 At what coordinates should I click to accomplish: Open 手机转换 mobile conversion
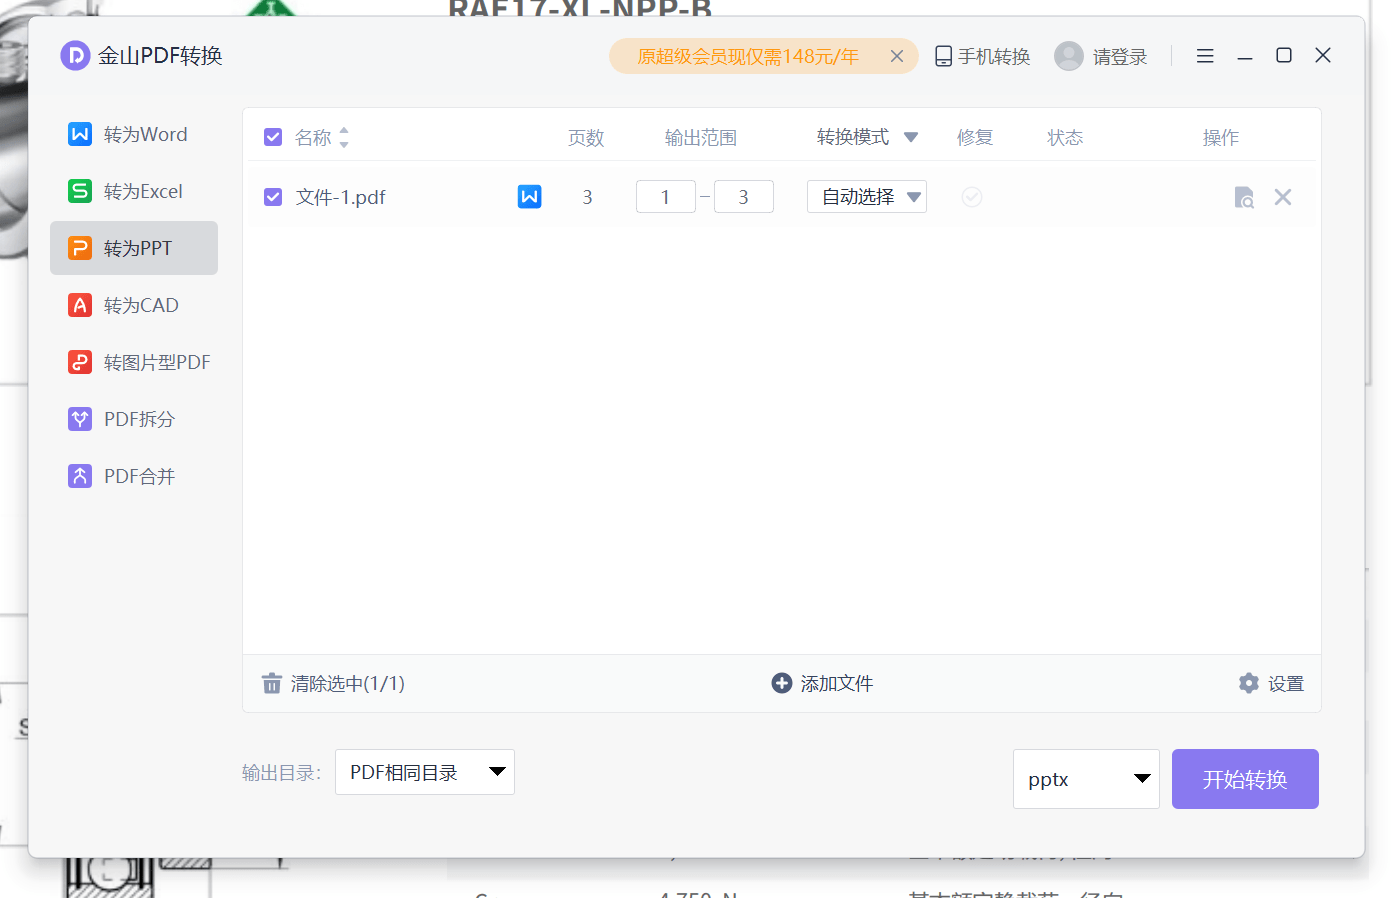pos(982,57)
